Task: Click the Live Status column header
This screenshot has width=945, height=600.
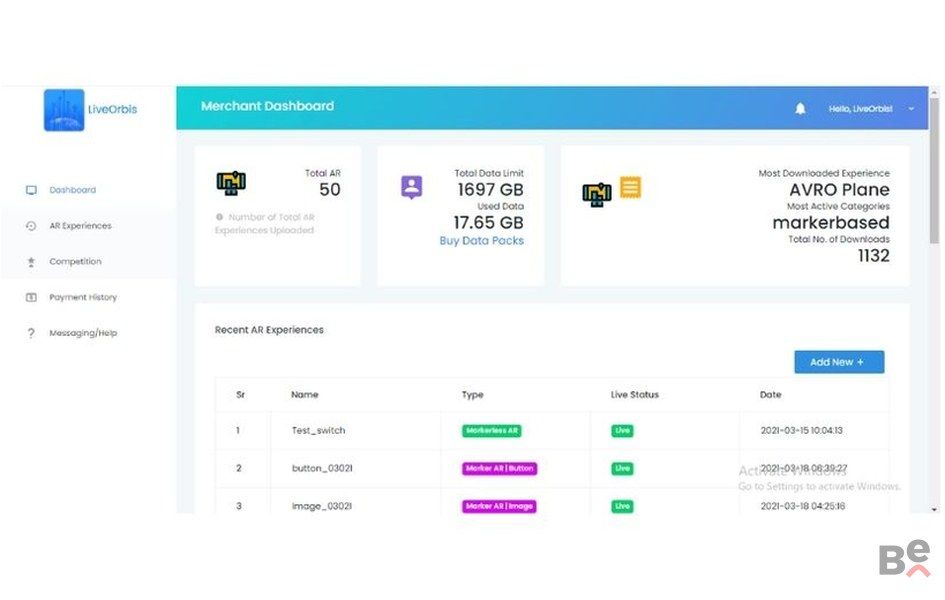Action: [x=635, y=395]
